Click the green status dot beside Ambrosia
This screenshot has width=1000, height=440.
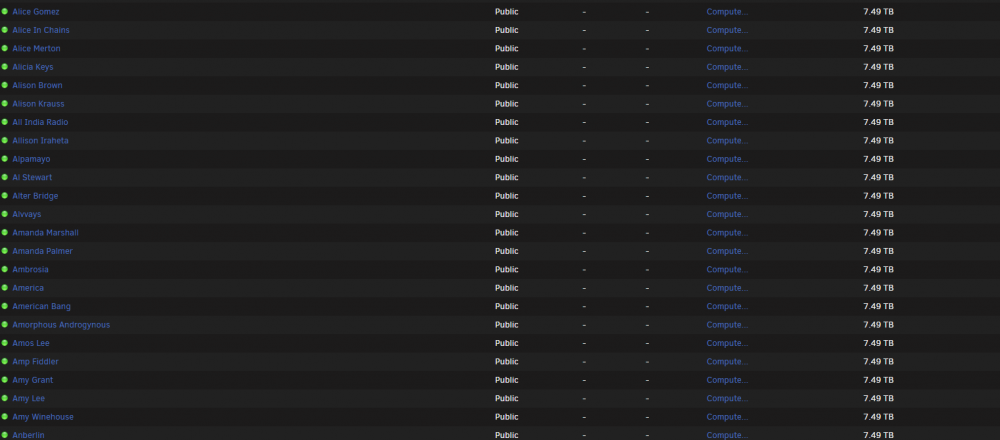(x=4, y=269)
